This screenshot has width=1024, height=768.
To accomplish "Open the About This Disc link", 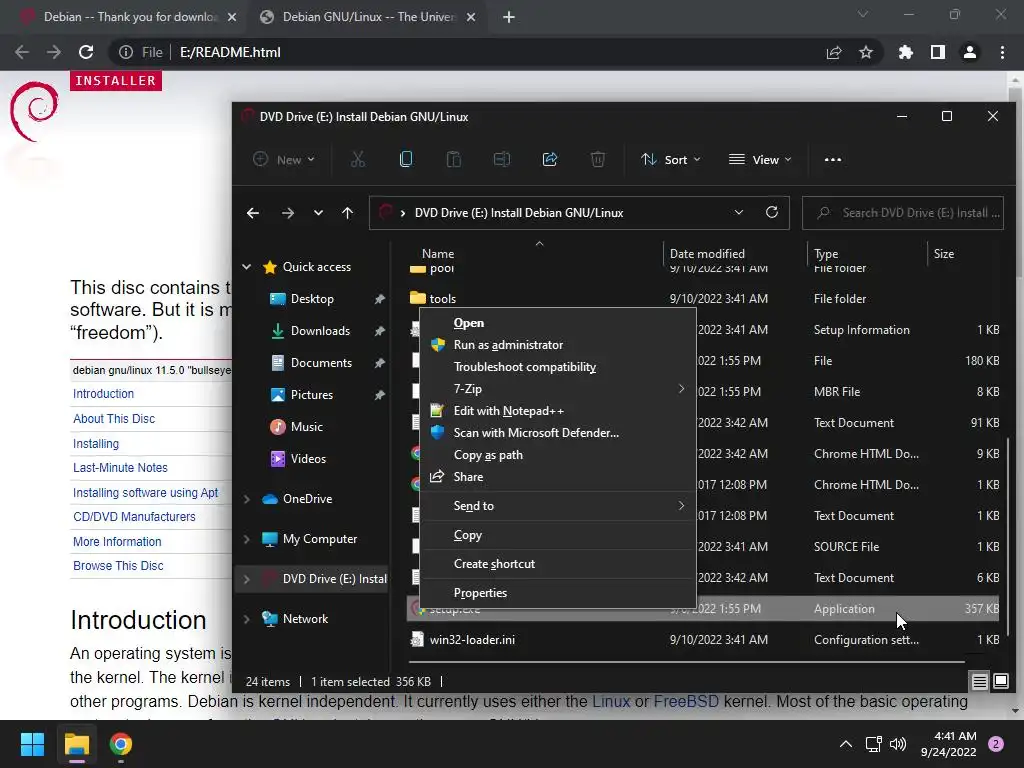I will [114, 419].
